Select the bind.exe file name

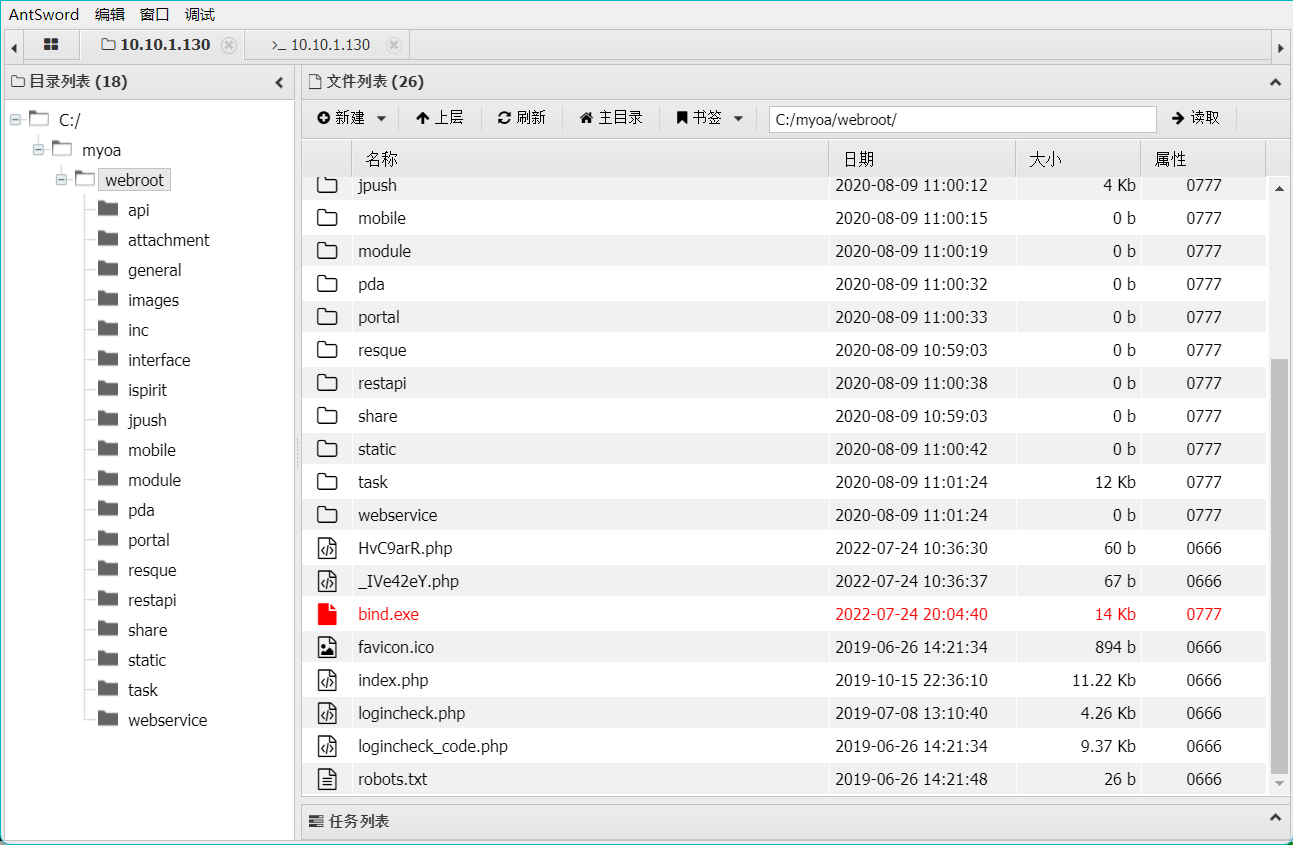[388, 614]
